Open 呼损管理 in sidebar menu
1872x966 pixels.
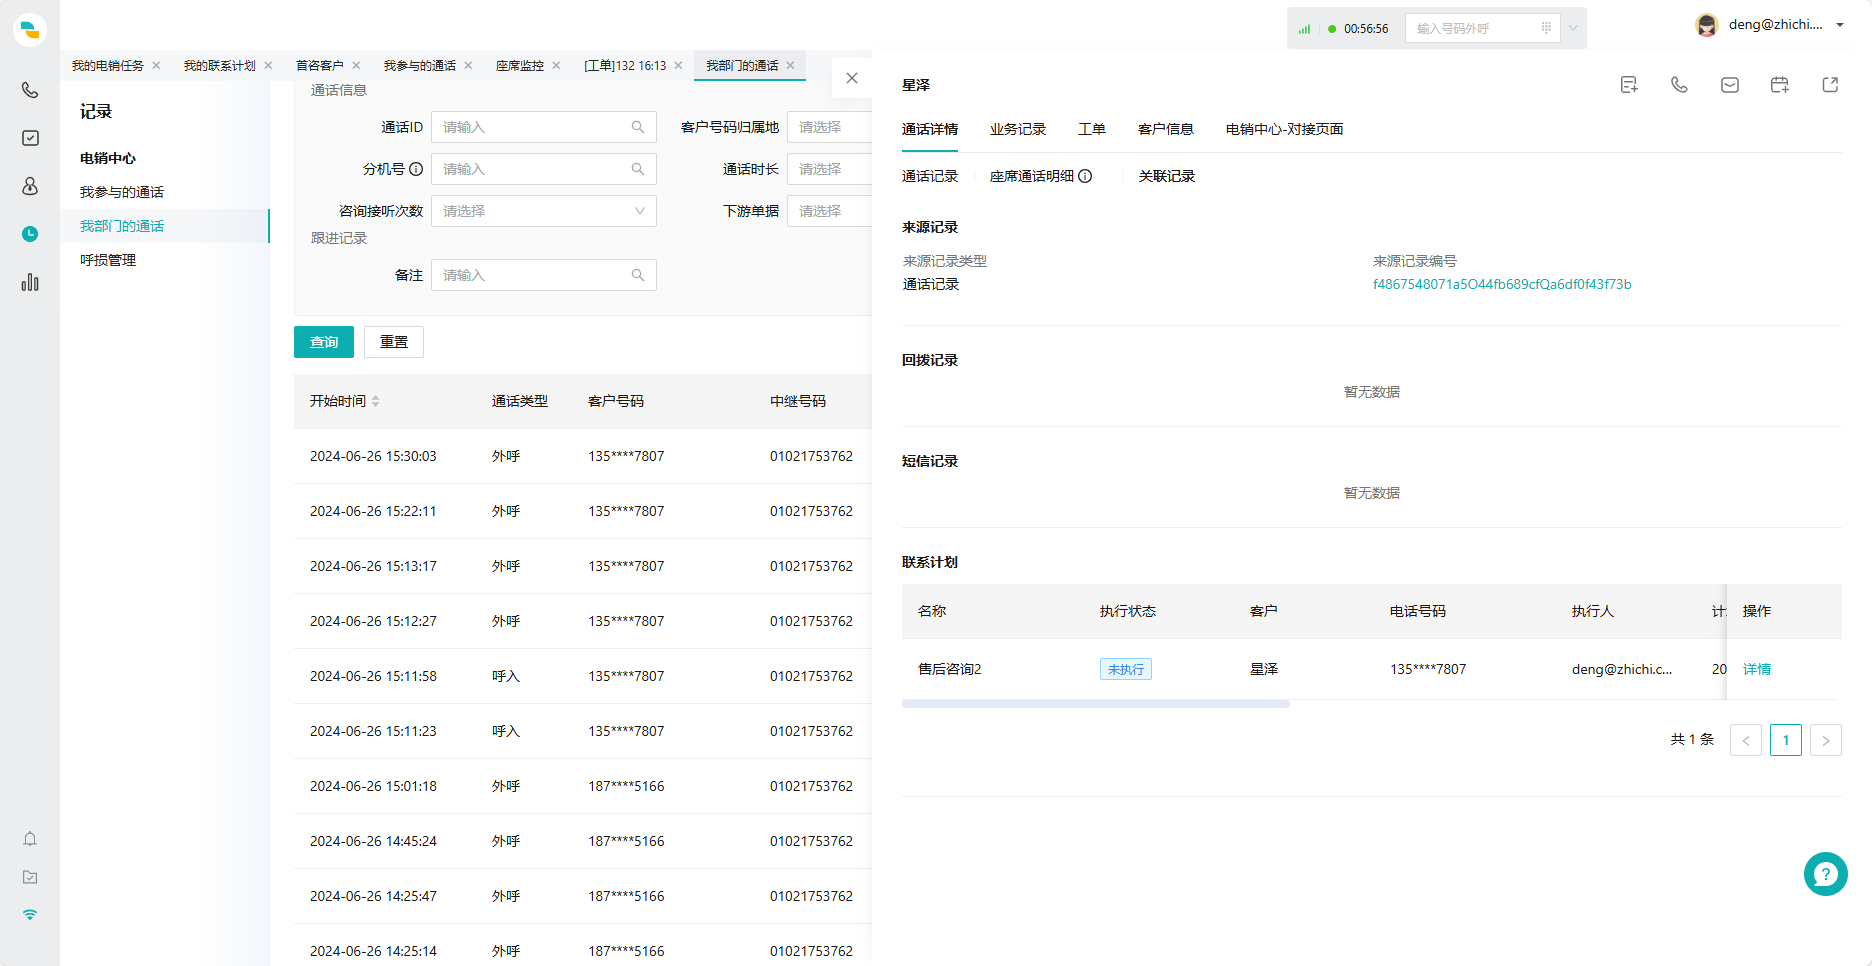click(x=108, y=260)
